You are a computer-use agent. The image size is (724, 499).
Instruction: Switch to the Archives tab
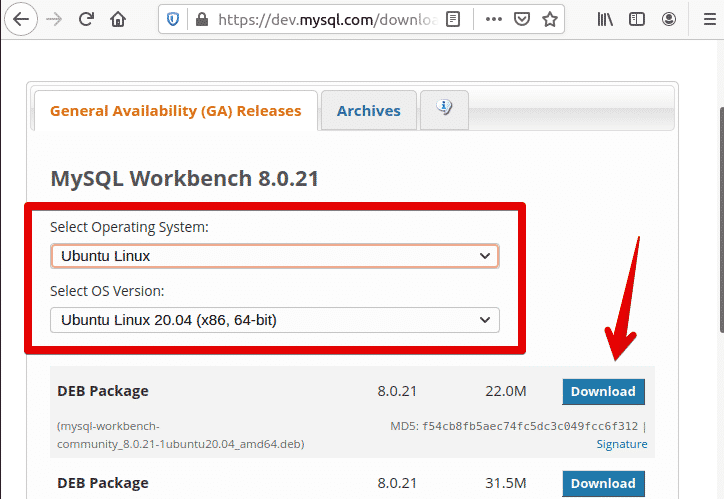point(368,111)
